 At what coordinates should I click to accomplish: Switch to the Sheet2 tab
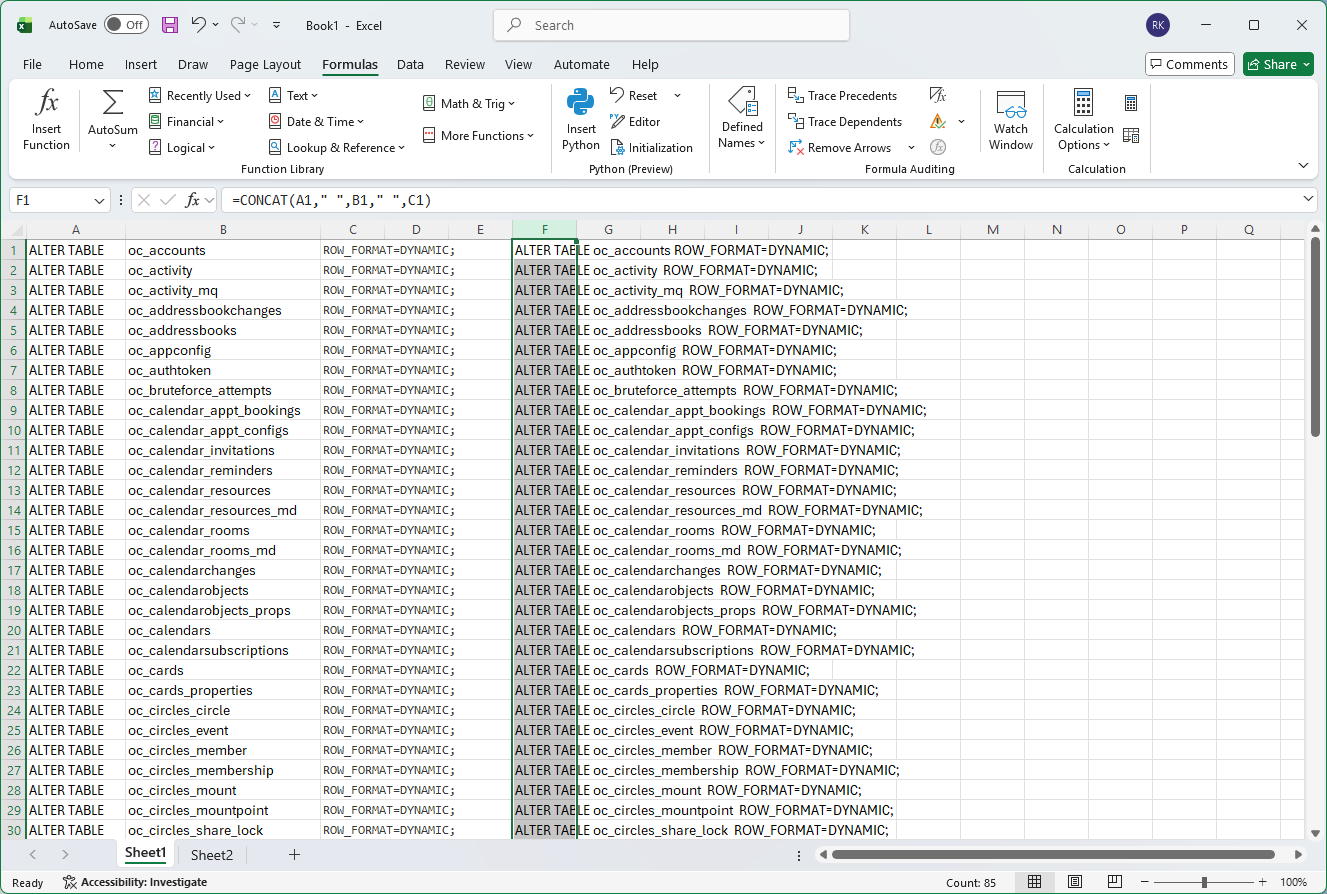click(212, 855)
